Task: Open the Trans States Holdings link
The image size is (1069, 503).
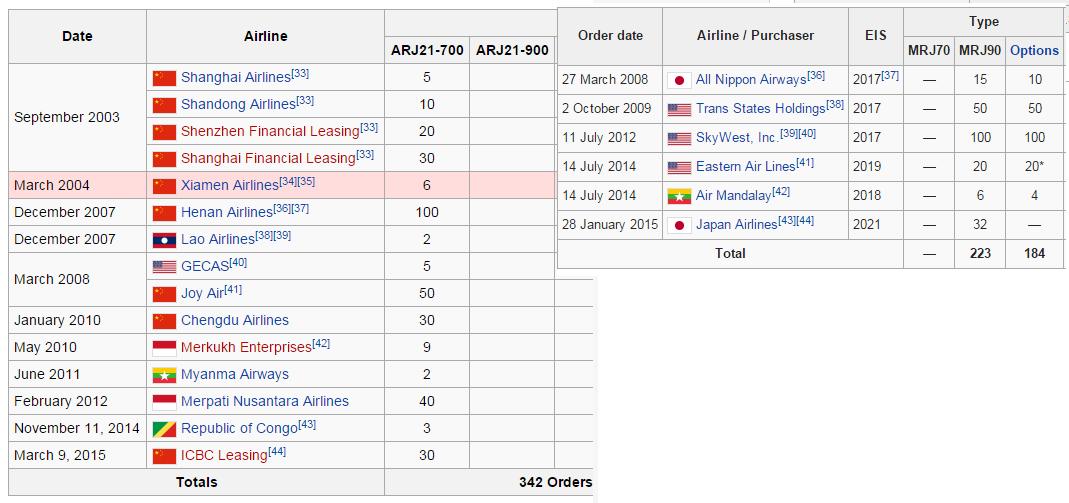Action: click(x=760, y=109)
